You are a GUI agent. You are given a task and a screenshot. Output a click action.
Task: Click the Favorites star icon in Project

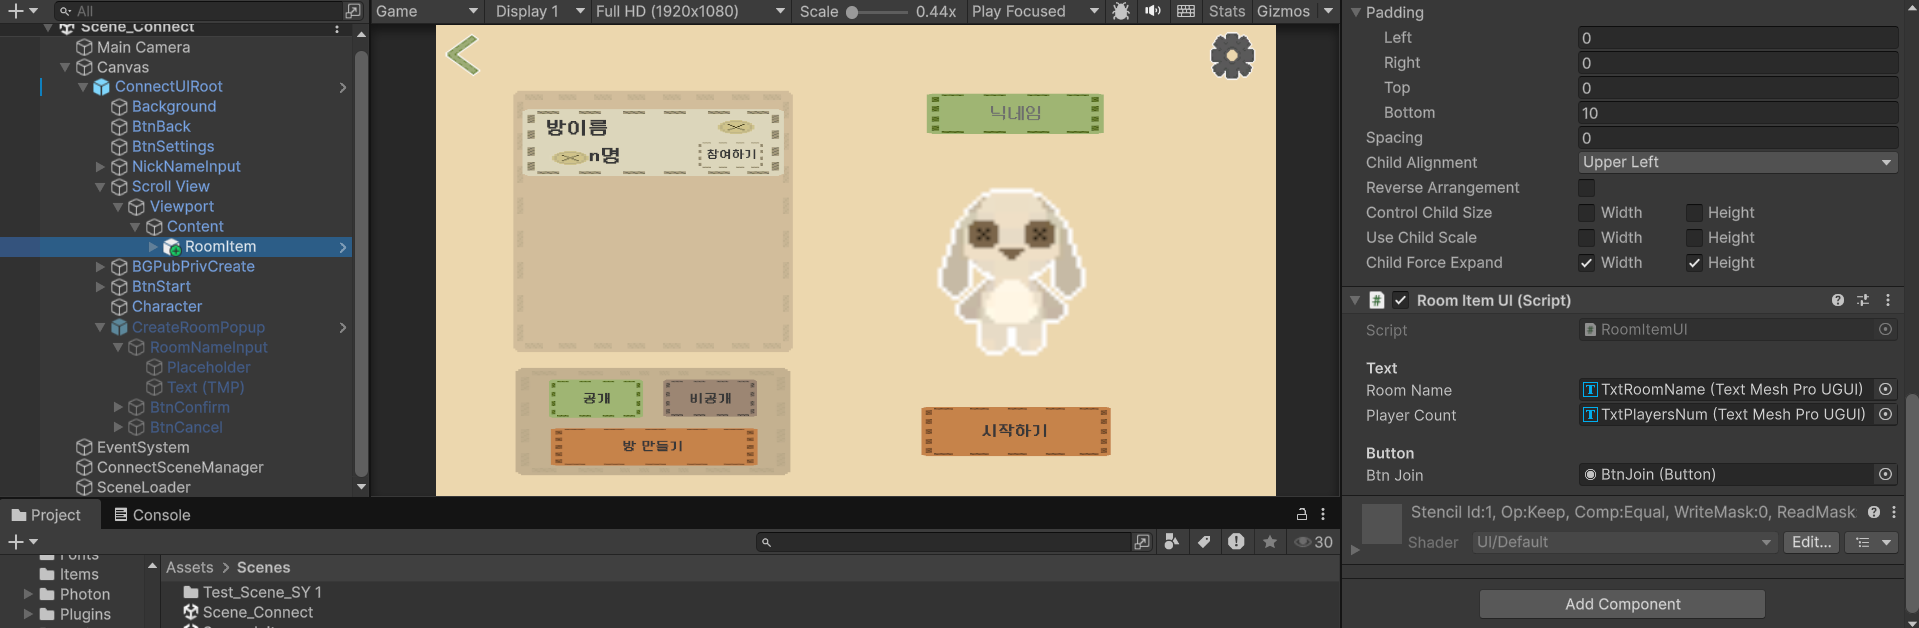(x=1270, y=541)
